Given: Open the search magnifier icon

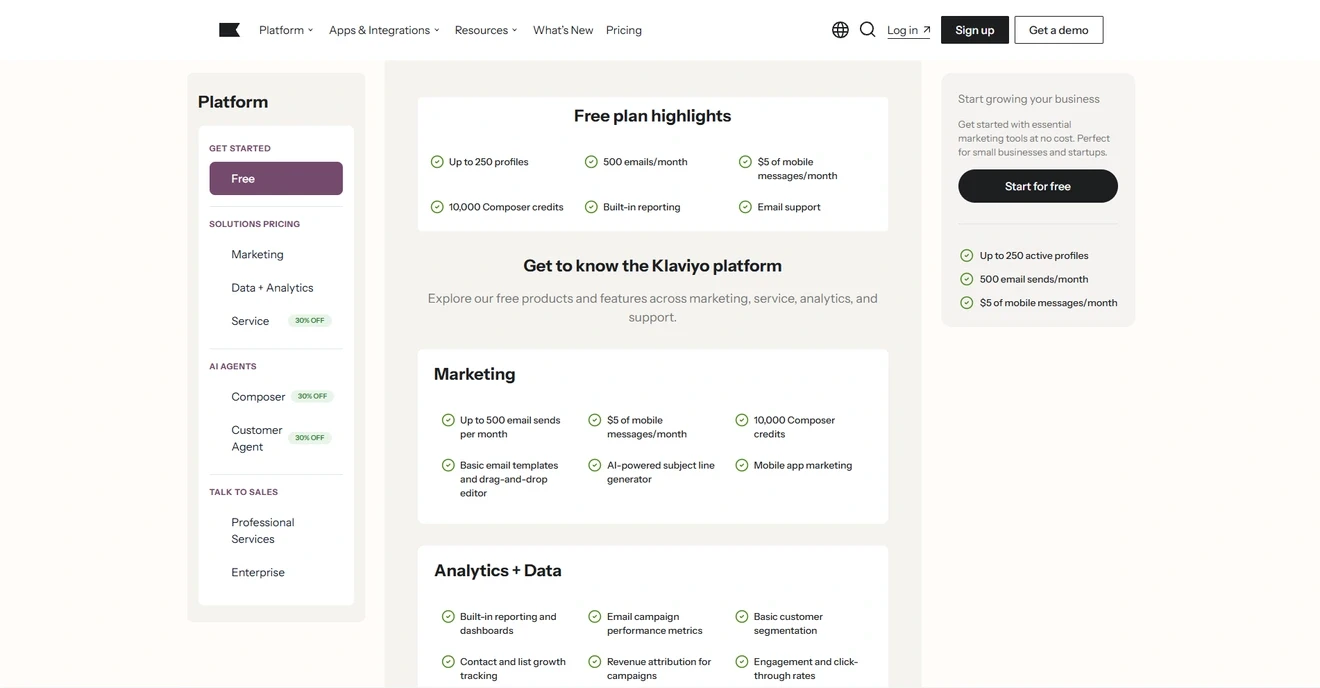Looking at the screenshot, I should click(x=868, y=30).
